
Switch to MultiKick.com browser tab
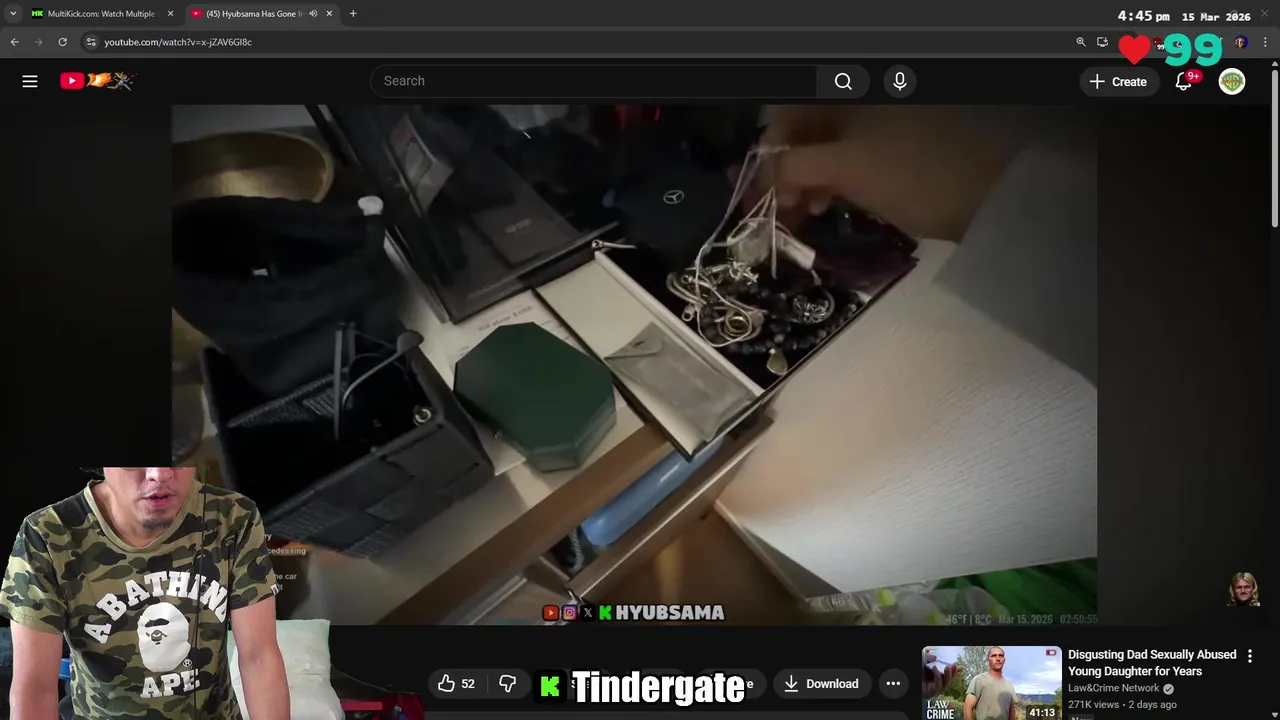tap(100, 14)
